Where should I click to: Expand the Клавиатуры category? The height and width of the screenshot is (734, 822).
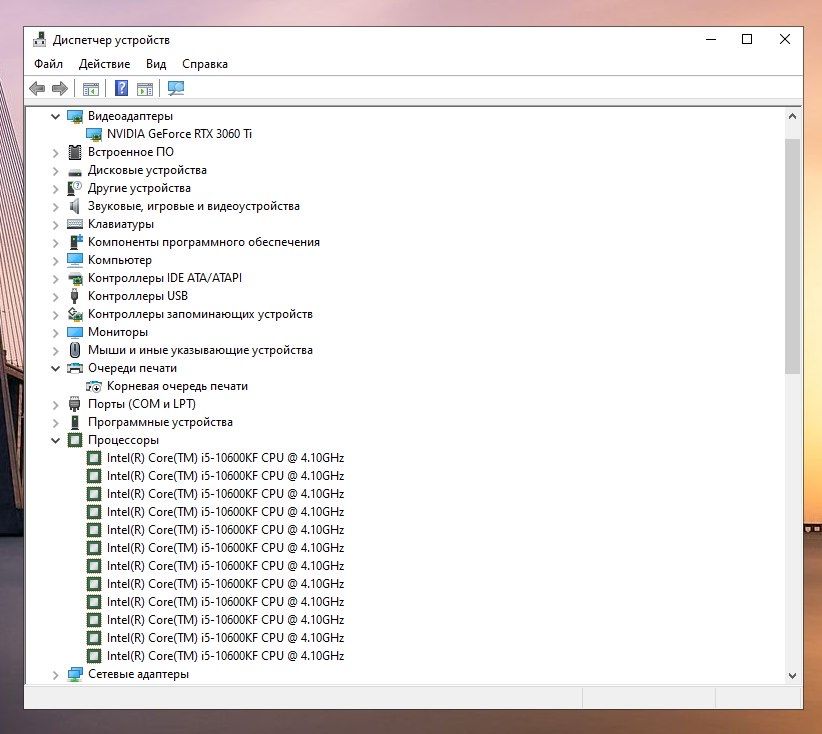pos(56,224)
